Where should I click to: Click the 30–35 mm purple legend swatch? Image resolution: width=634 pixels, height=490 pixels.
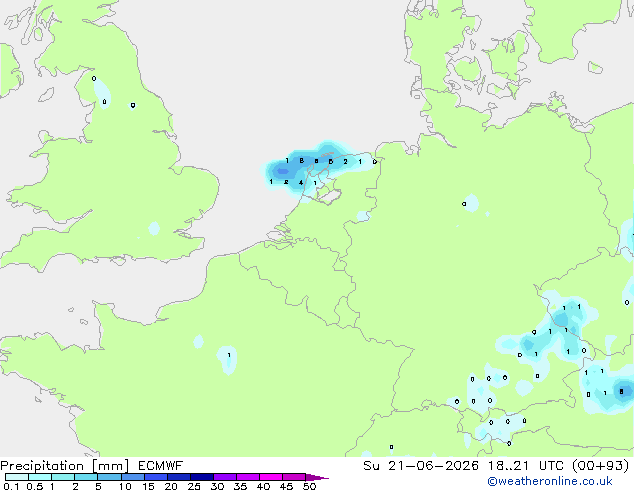(224, 477)
